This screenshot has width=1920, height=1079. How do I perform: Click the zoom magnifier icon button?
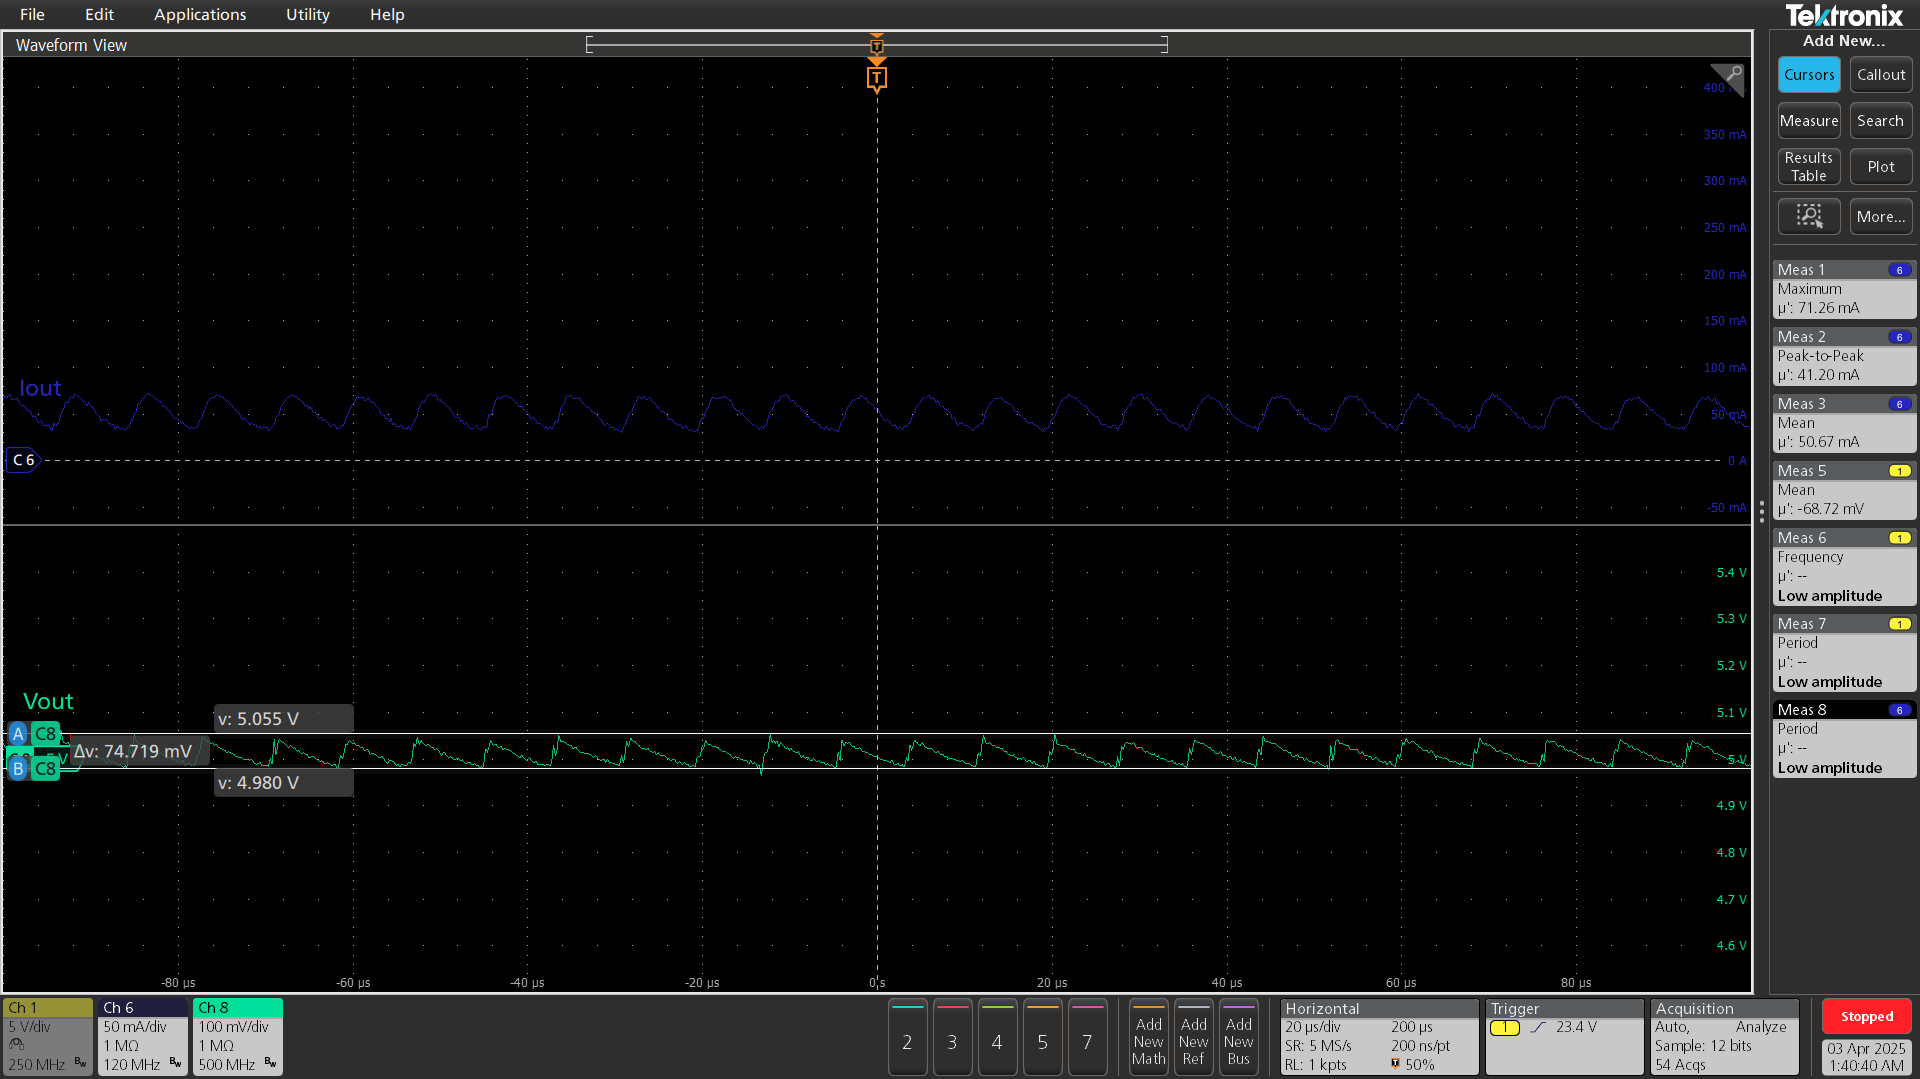pos(1808,216)
